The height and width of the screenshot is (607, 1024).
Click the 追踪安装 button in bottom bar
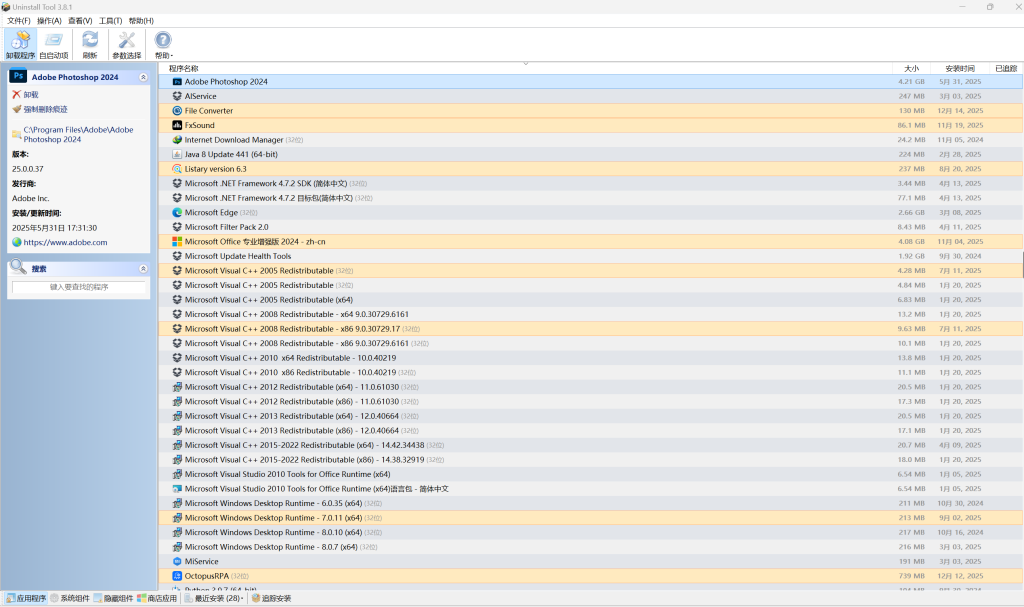tap(272, 598)
